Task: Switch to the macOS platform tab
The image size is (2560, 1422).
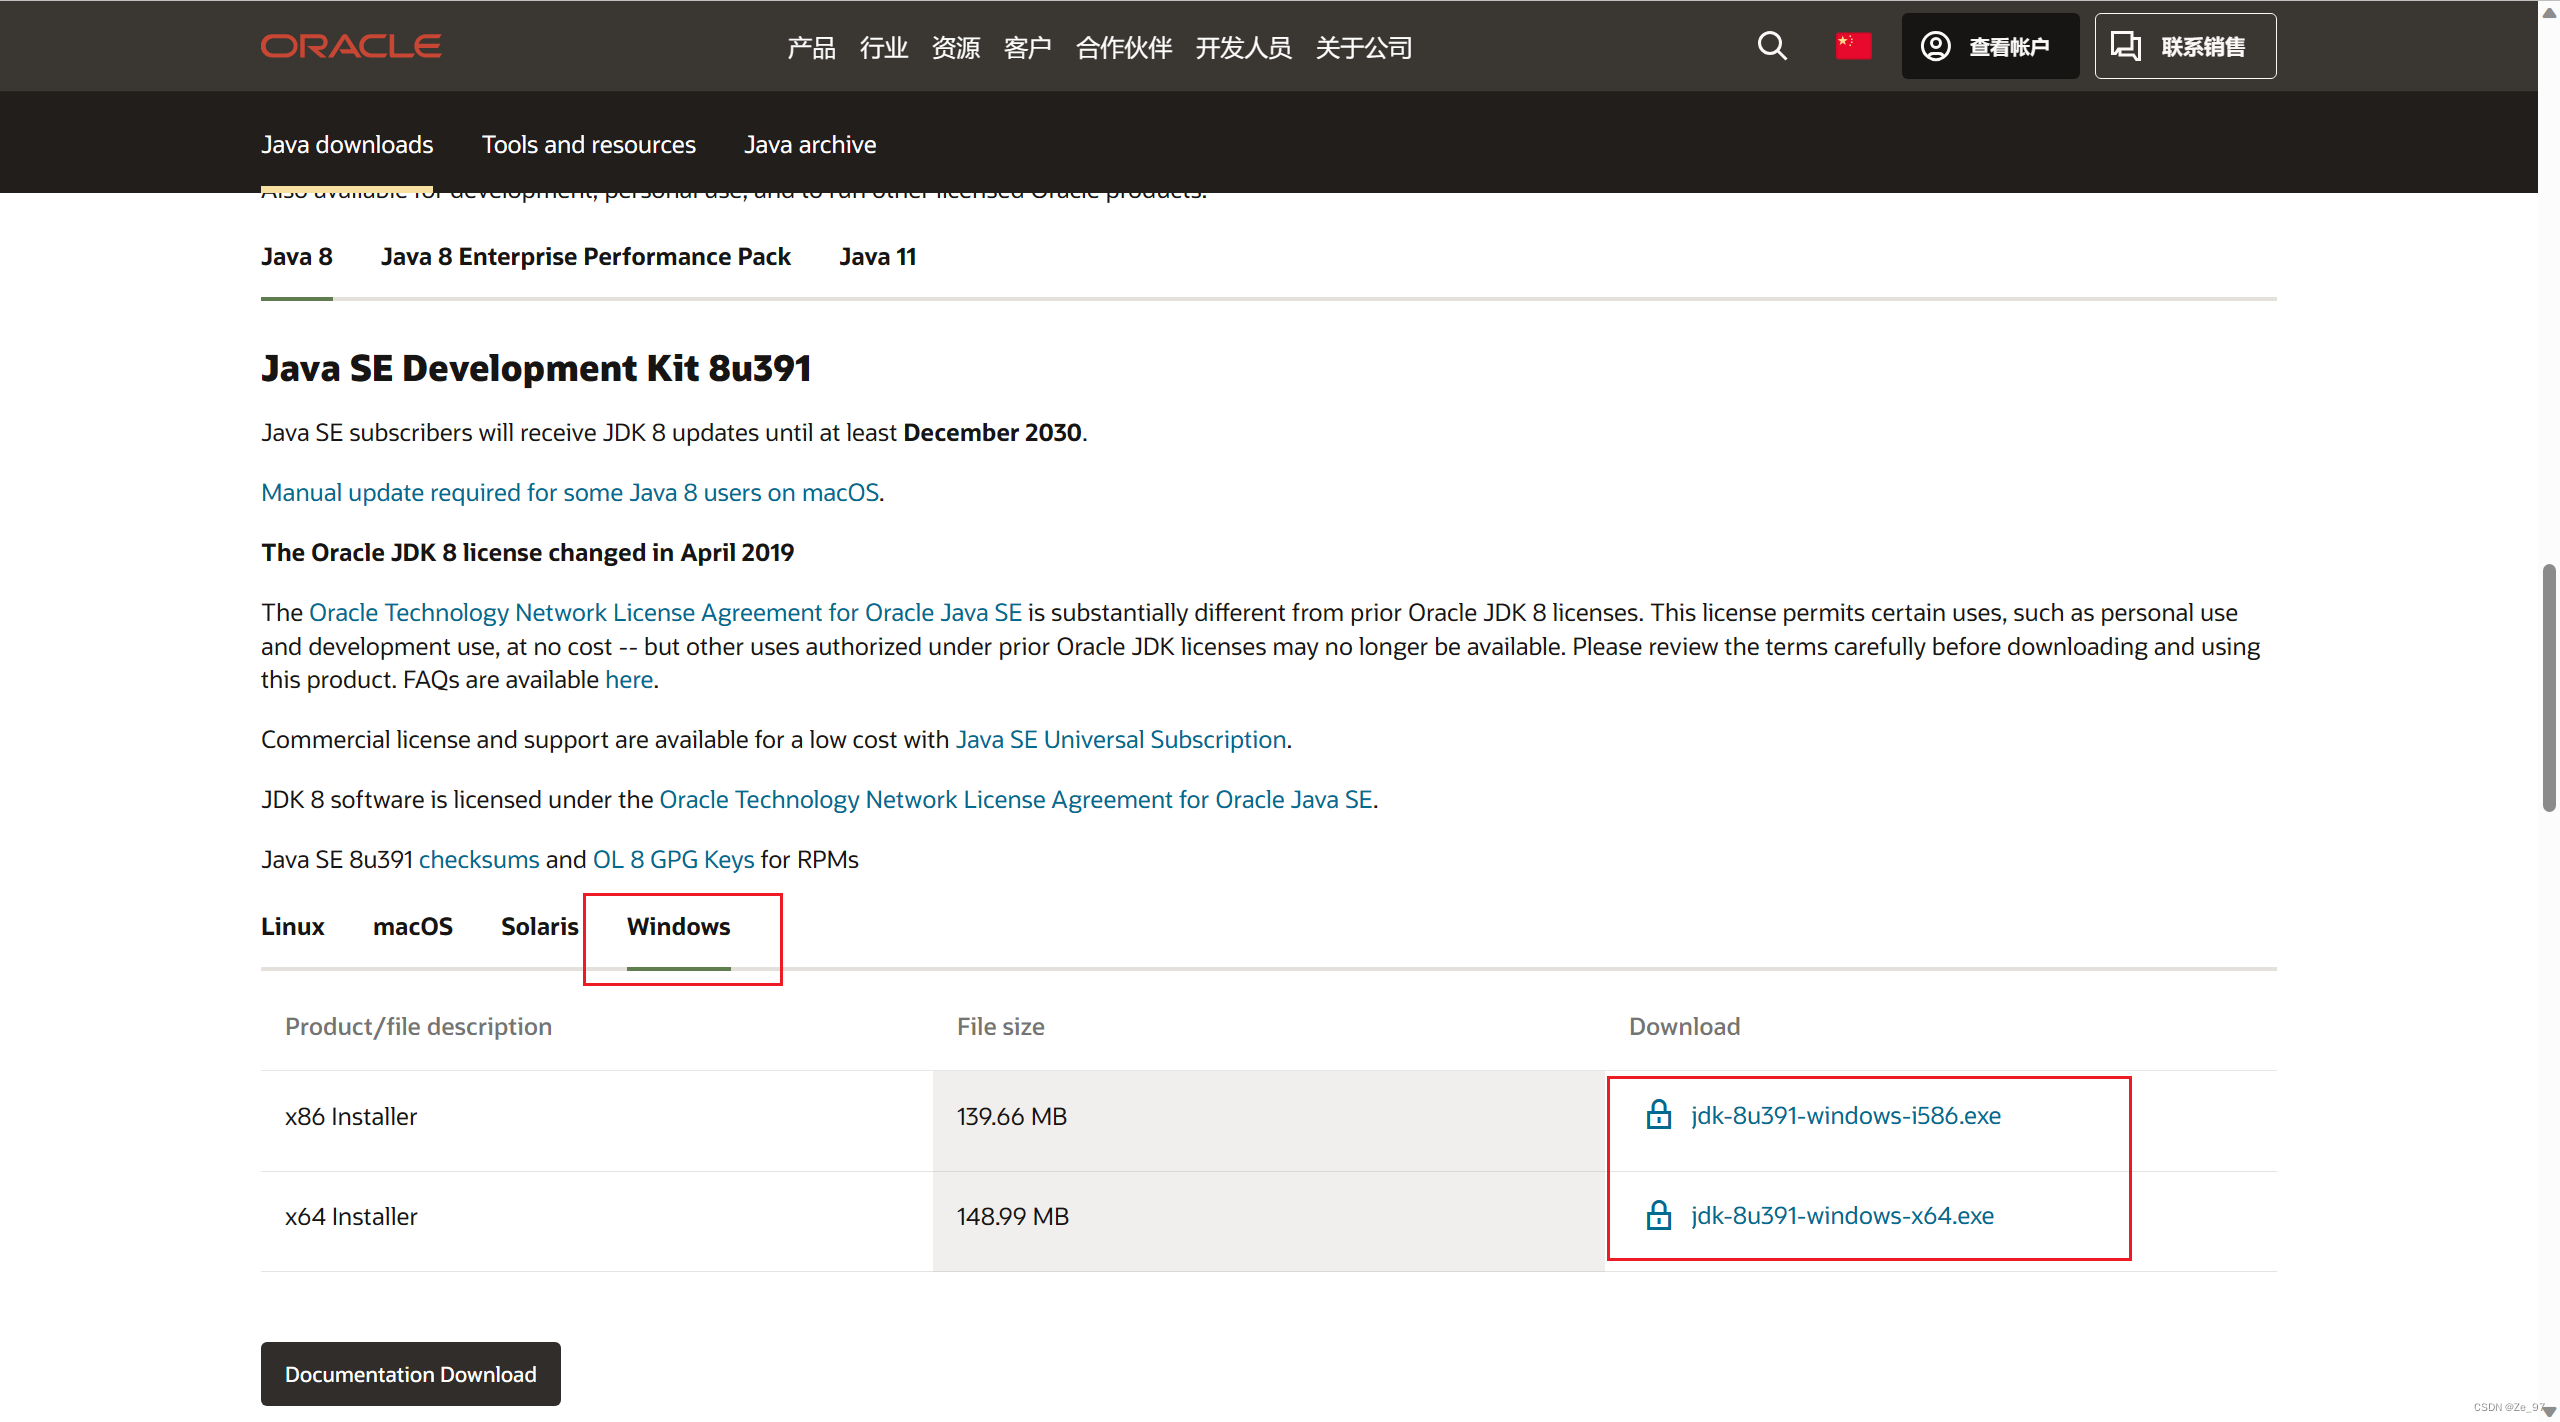Action: pos(412,927)
